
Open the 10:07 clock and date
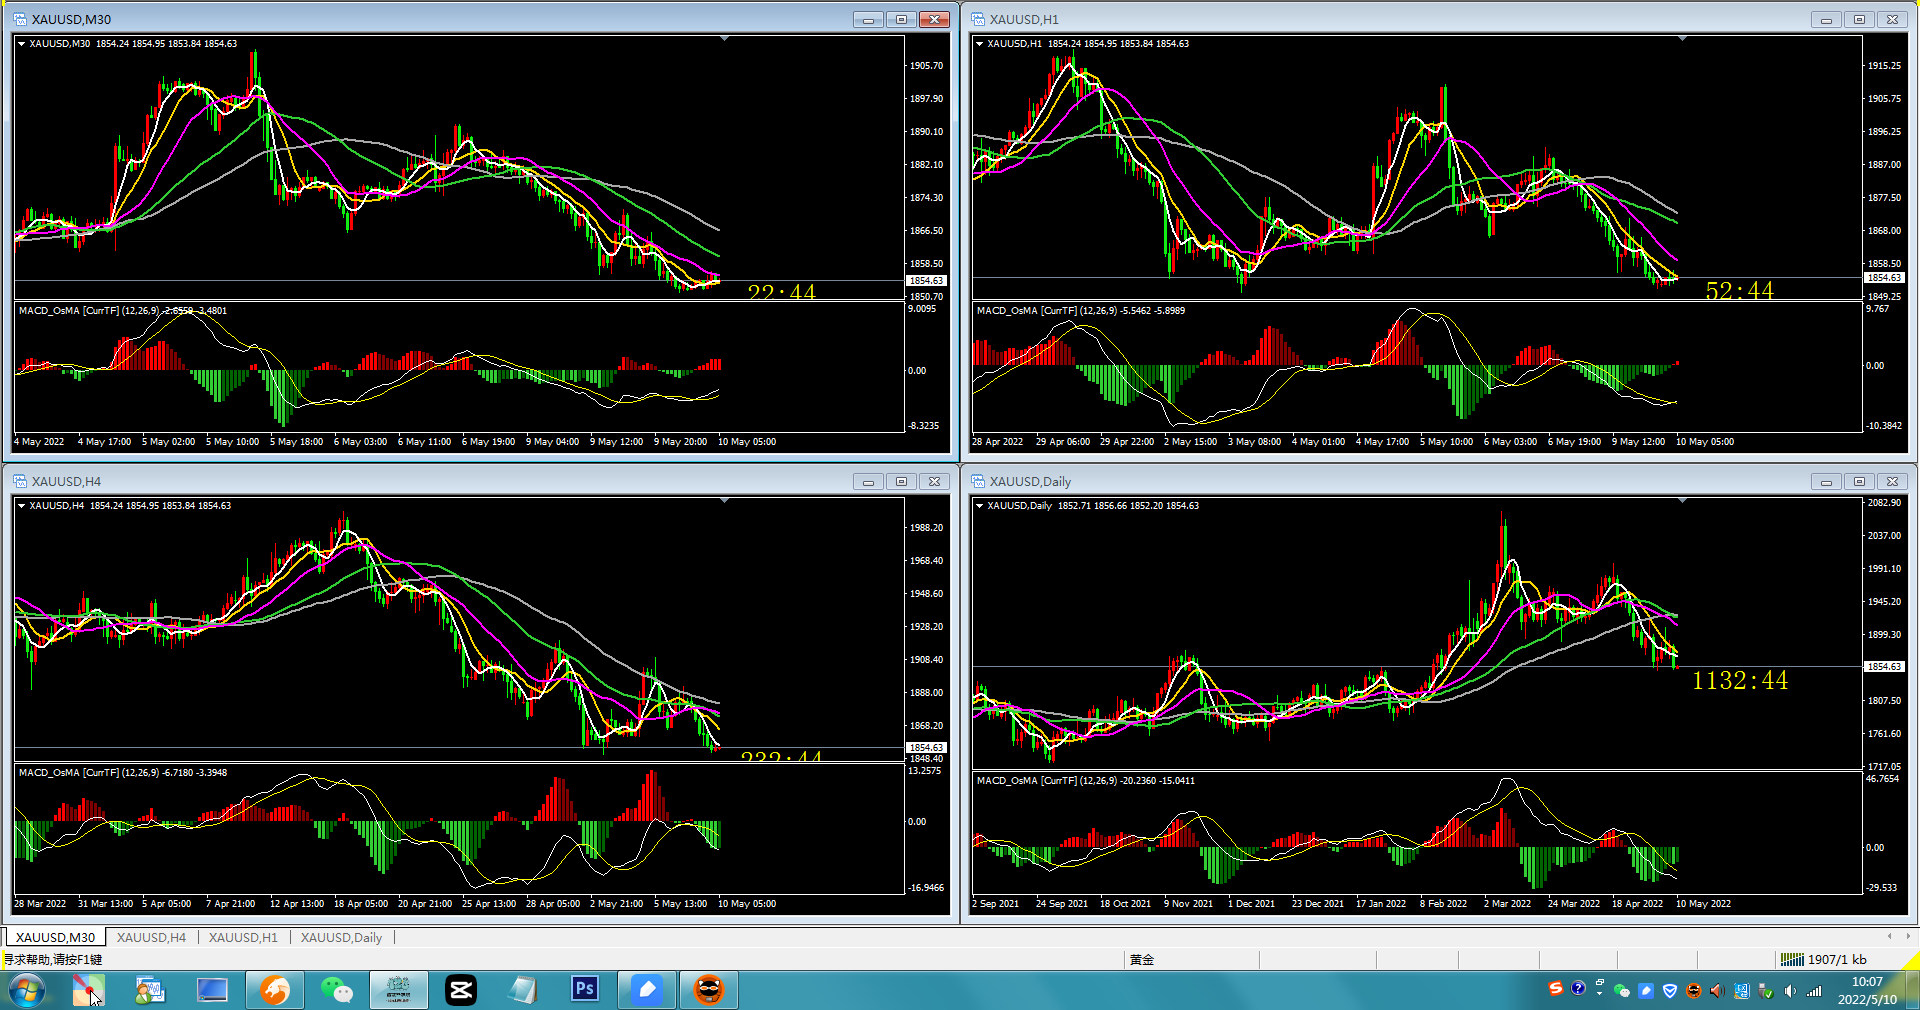pos(1867,991)
